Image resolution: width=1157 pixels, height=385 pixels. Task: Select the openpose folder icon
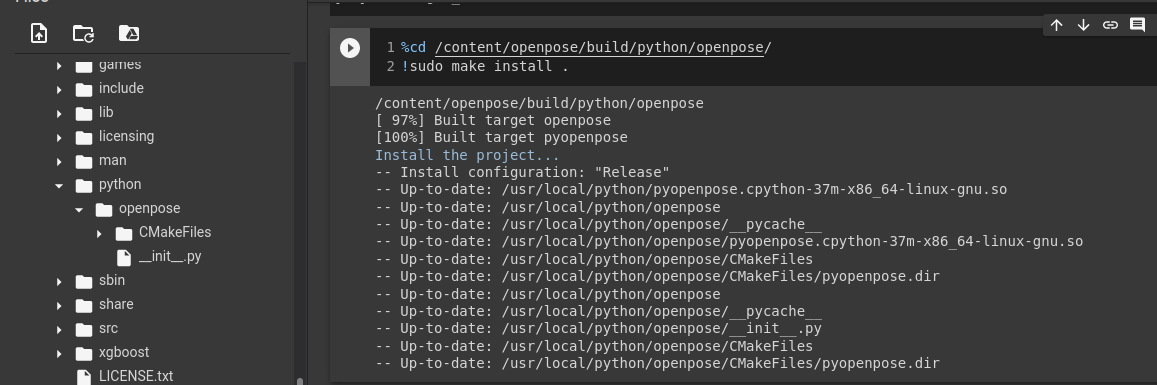click(104, 209)
